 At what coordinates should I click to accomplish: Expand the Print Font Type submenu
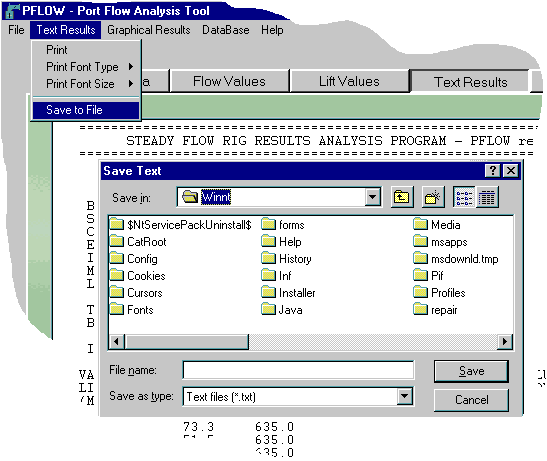(87, 67)
